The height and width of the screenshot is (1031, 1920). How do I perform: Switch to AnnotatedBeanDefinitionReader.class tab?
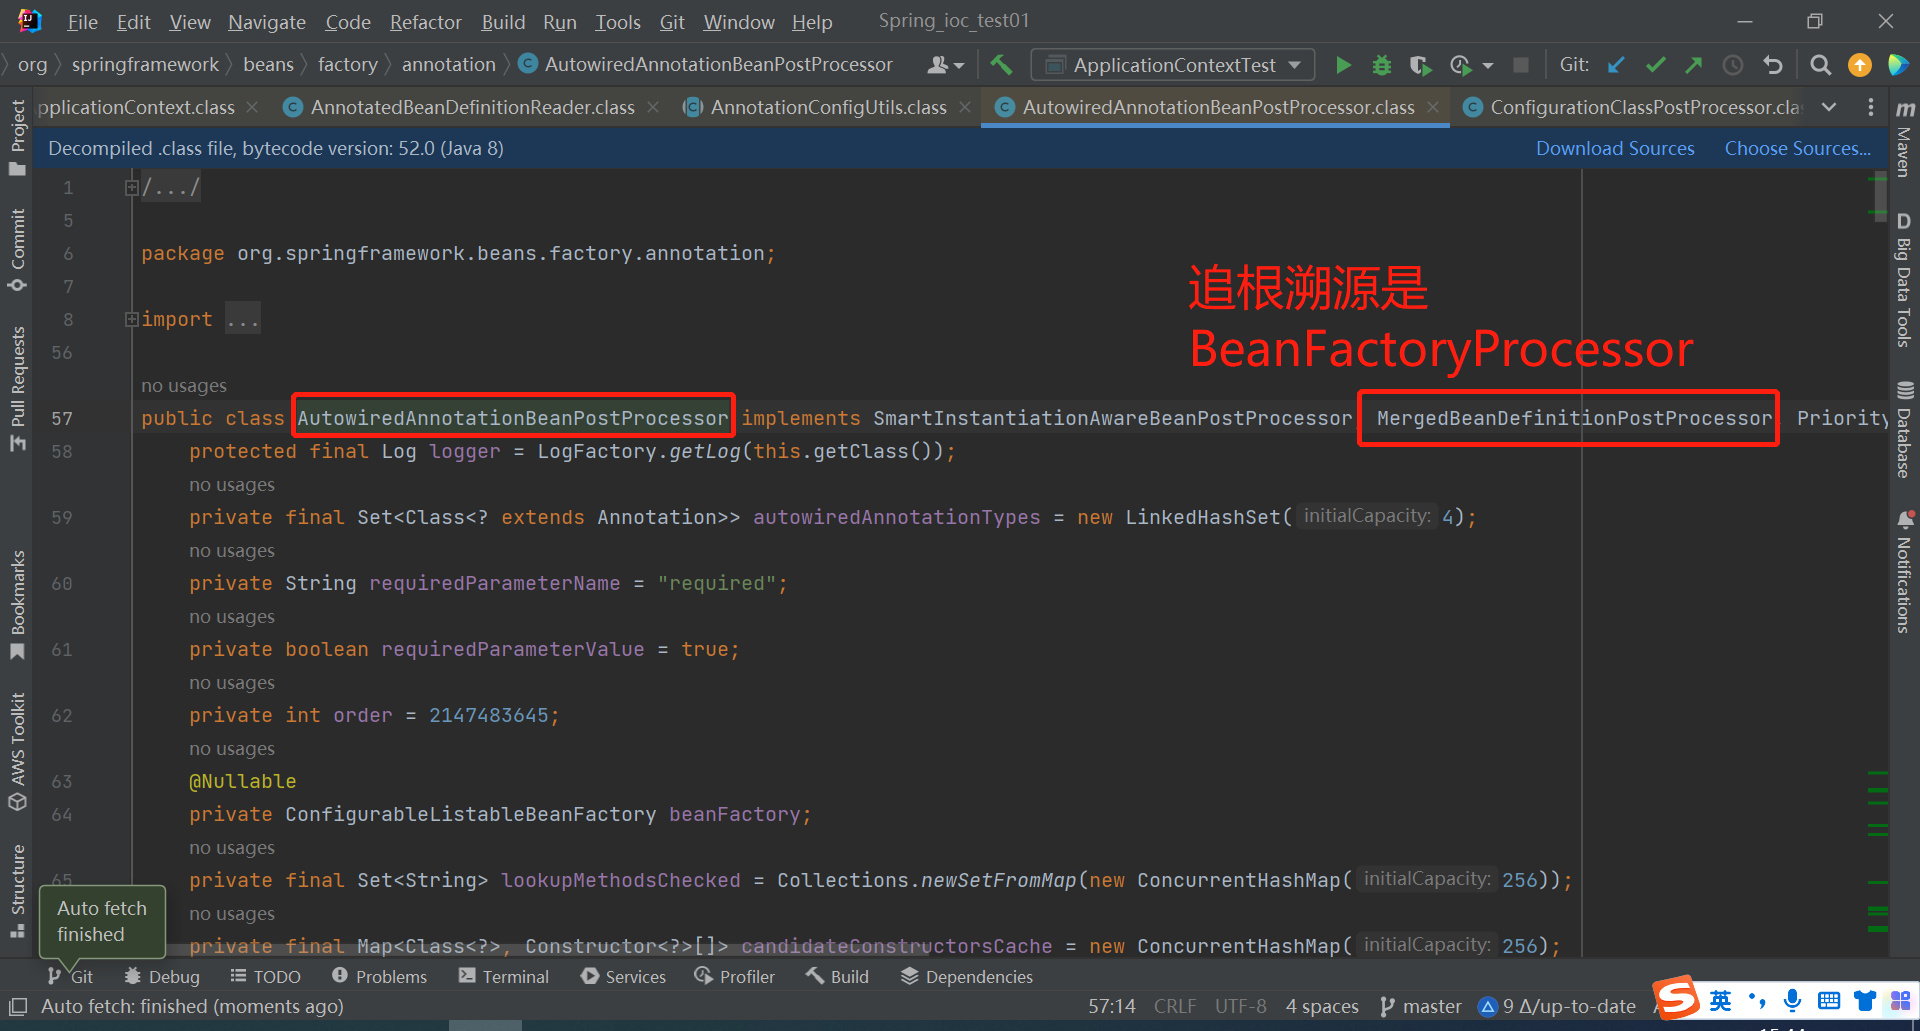click(472, 107)
